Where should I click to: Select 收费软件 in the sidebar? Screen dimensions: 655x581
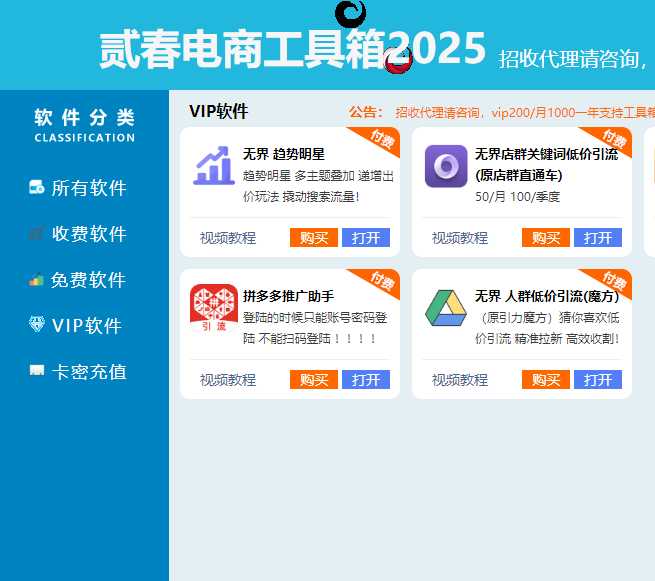(x=77, y=234)
